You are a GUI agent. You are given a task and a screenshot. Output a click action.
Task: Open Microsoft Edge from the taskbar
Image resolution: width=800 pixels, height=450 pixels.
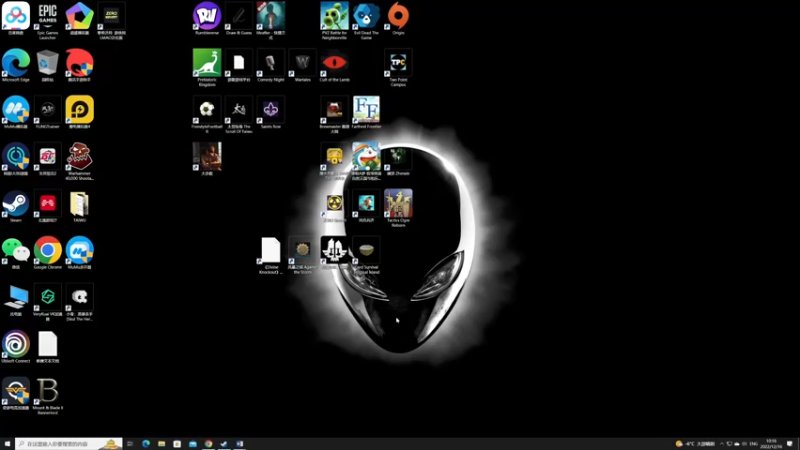point(146,444)
